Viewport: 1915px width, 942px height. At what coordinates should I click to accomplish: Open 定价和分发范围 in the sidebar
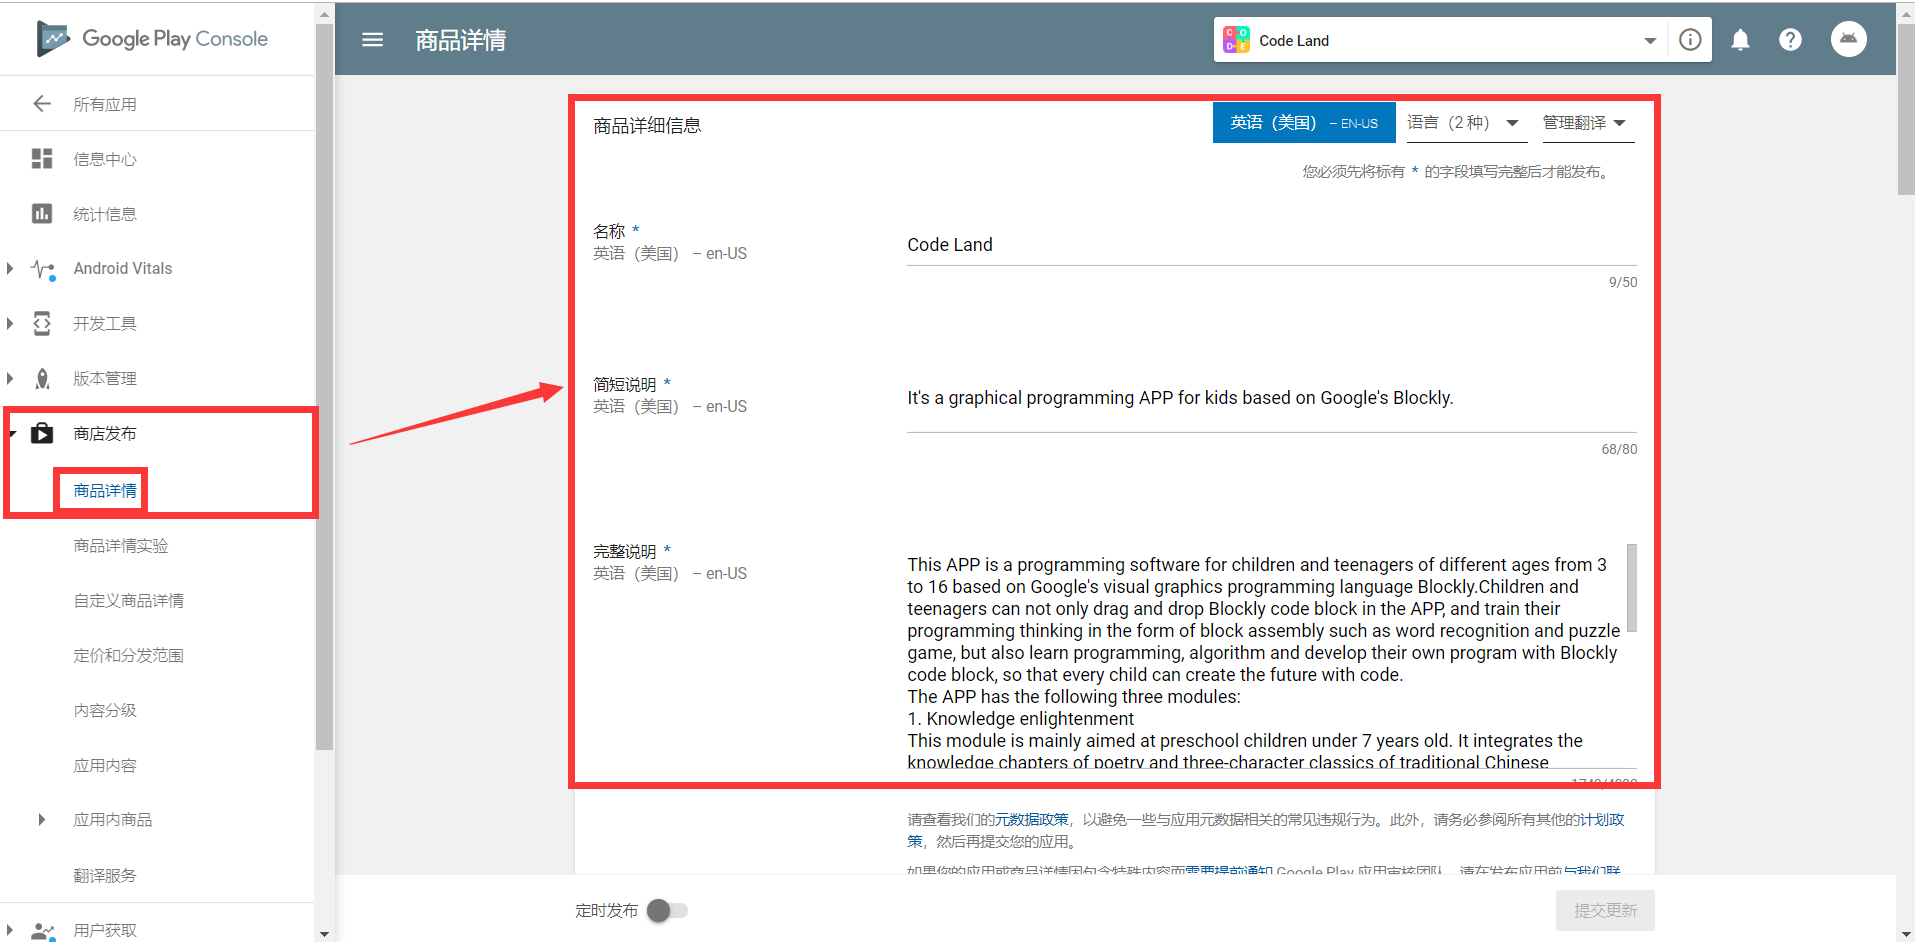coord(129,655)
